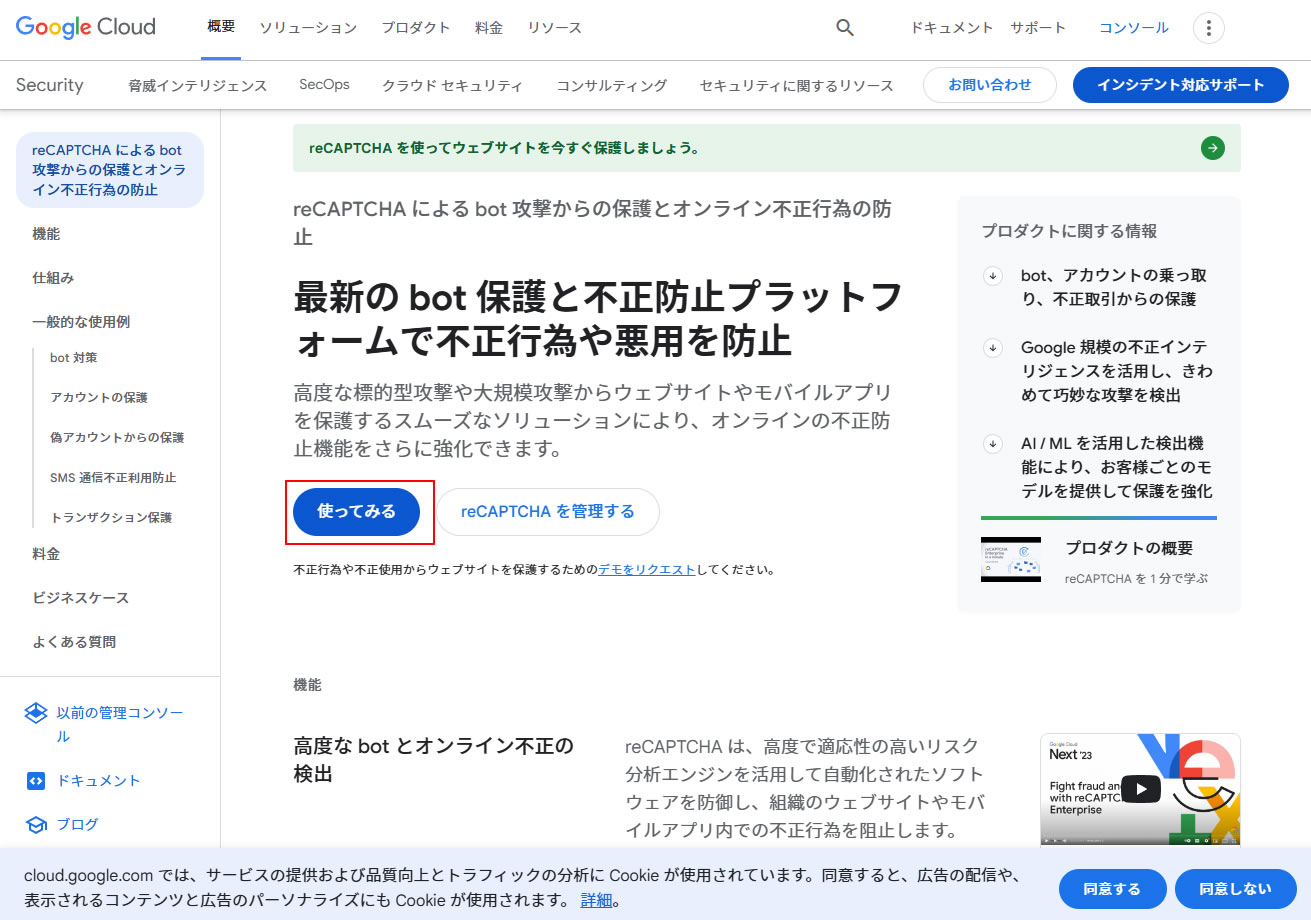Select bot 対策 in the sidebar

[74, 358]
